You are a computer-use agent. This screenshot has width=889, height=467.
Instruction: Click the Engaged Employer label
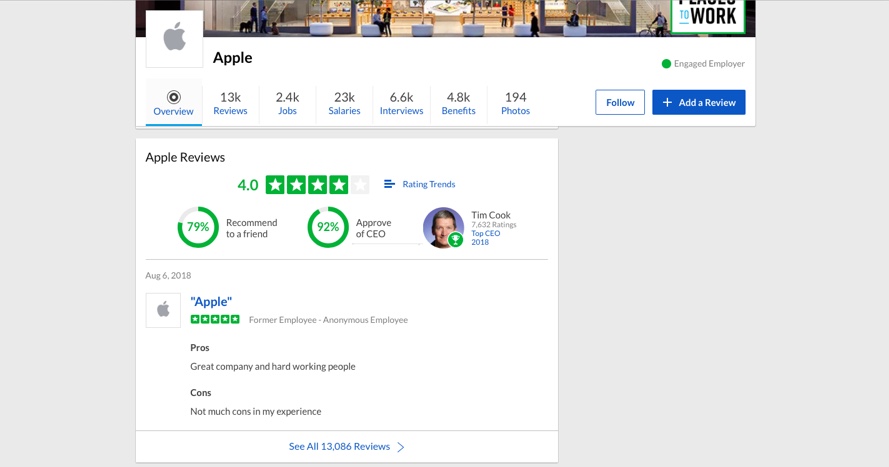tap(709, 63)
